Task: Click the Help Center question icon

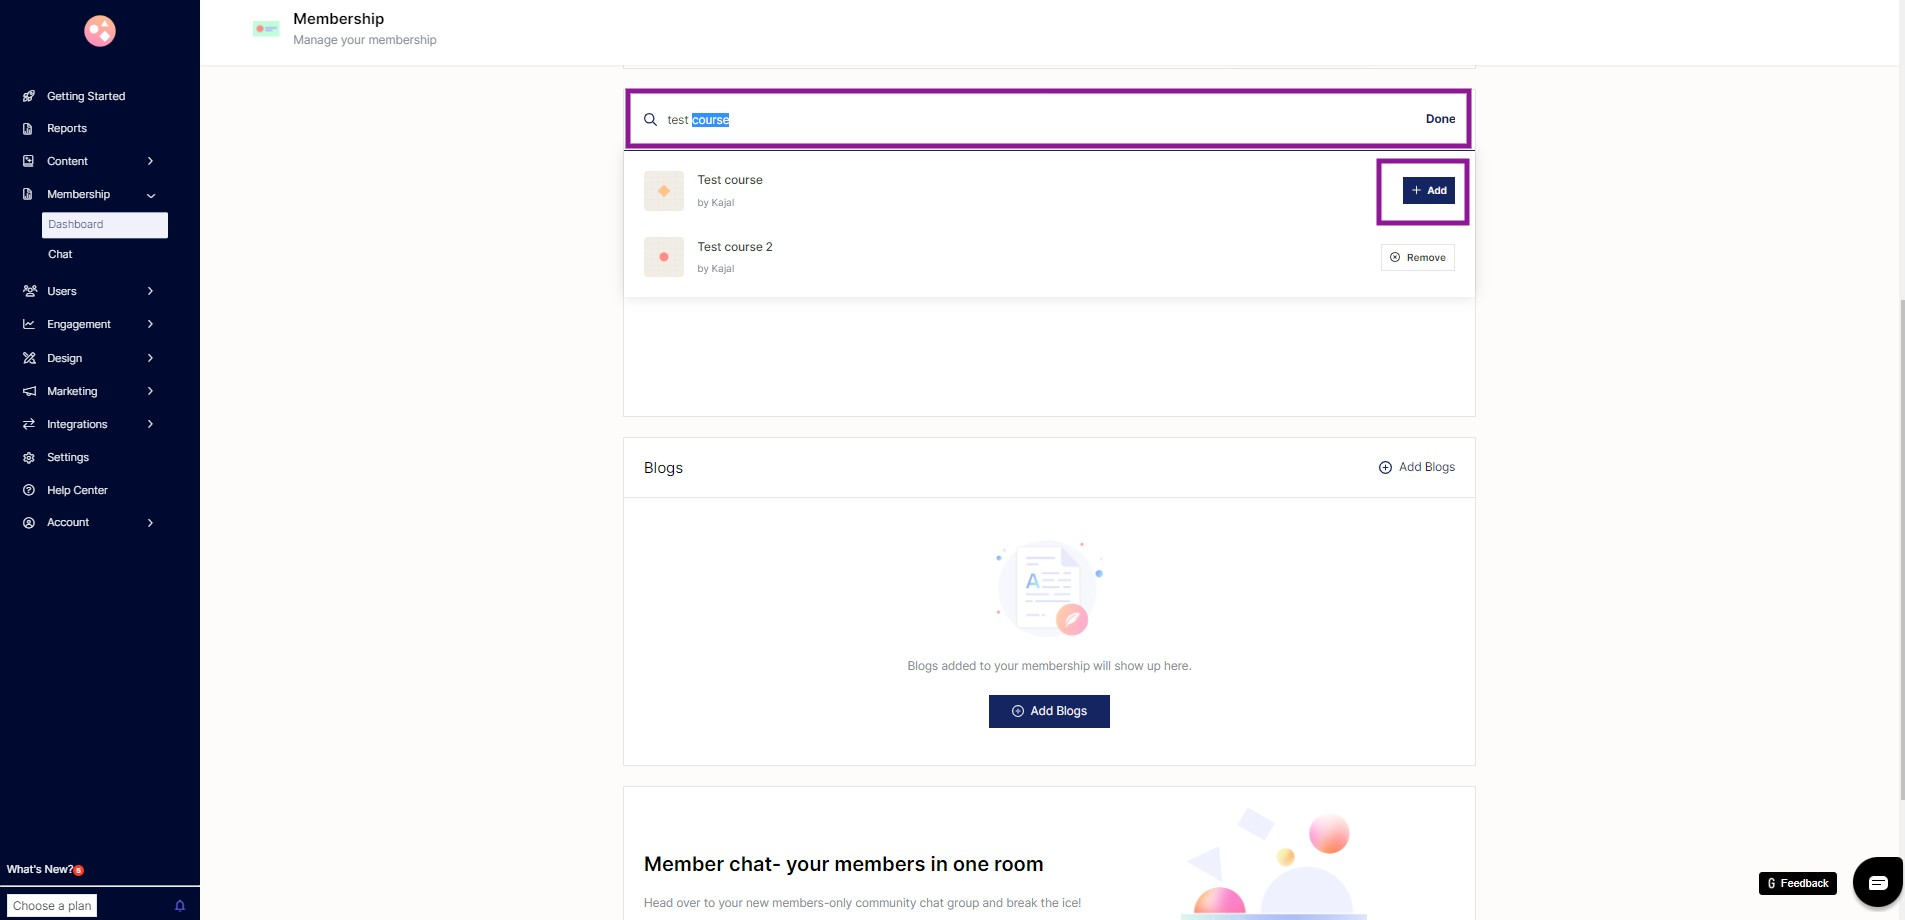Action: point(29,490)
